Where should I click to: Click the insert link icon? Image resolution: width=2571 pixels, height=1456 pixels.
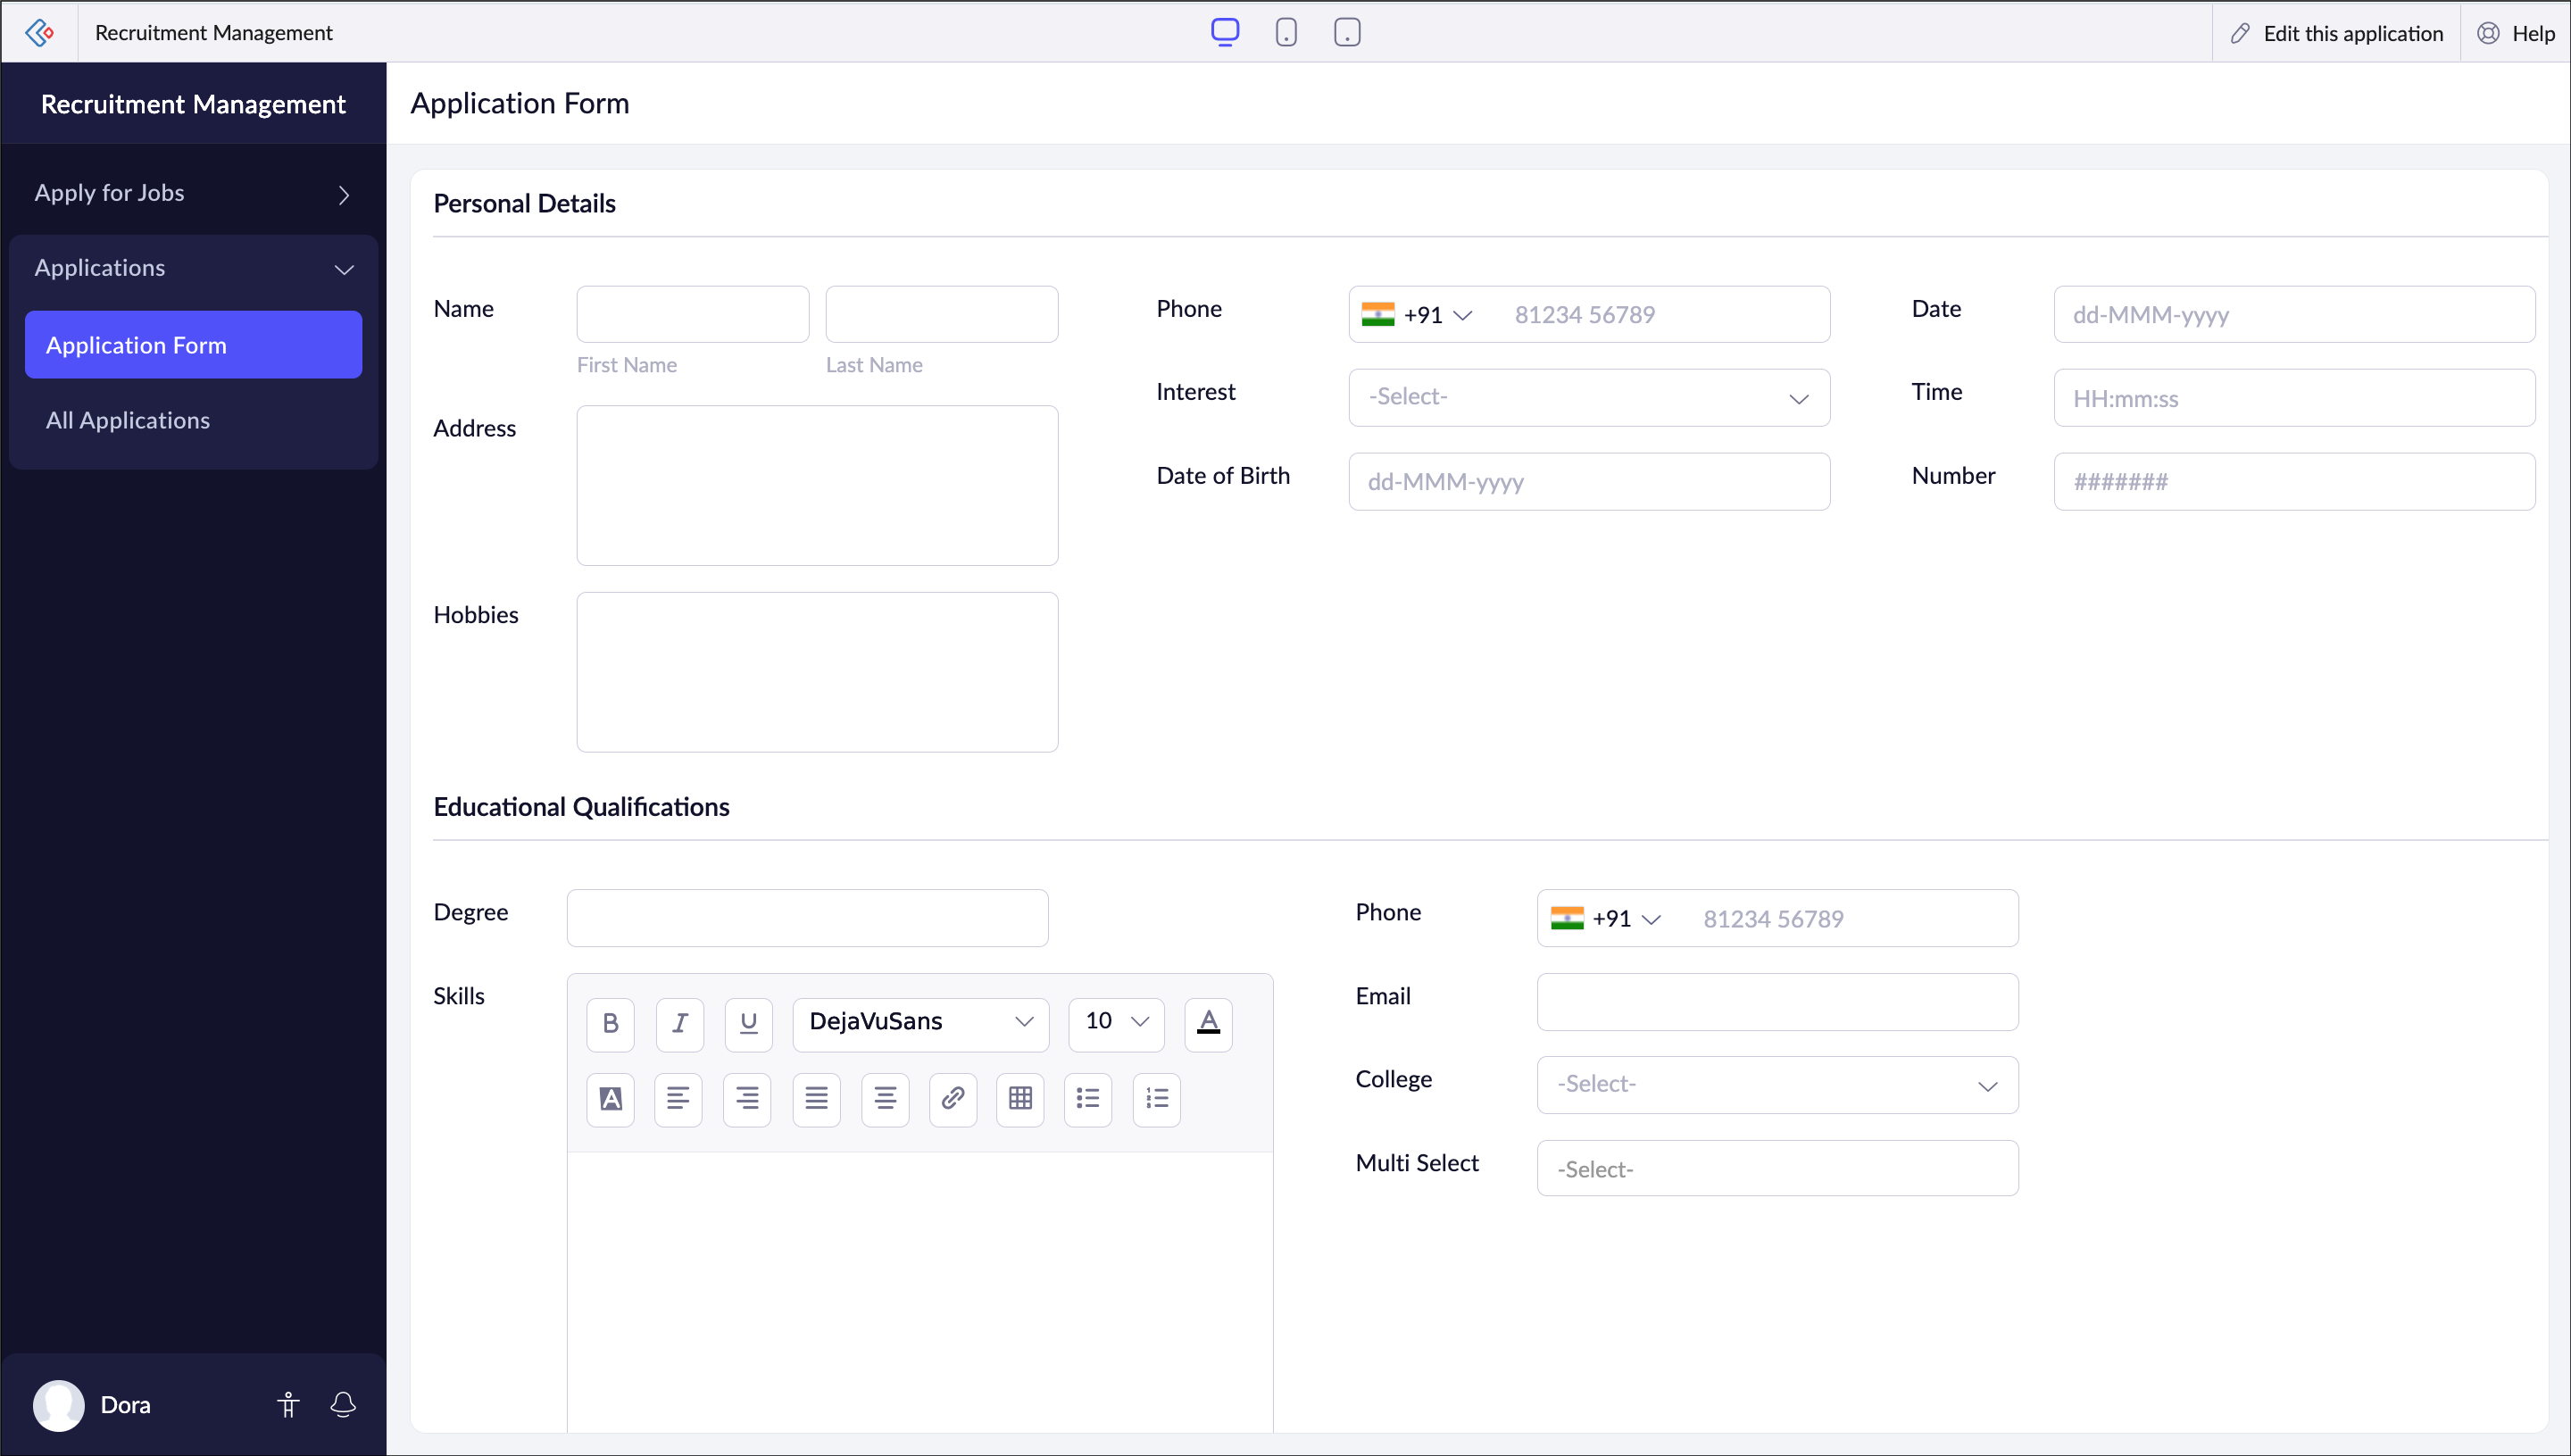coord(952,1099)
